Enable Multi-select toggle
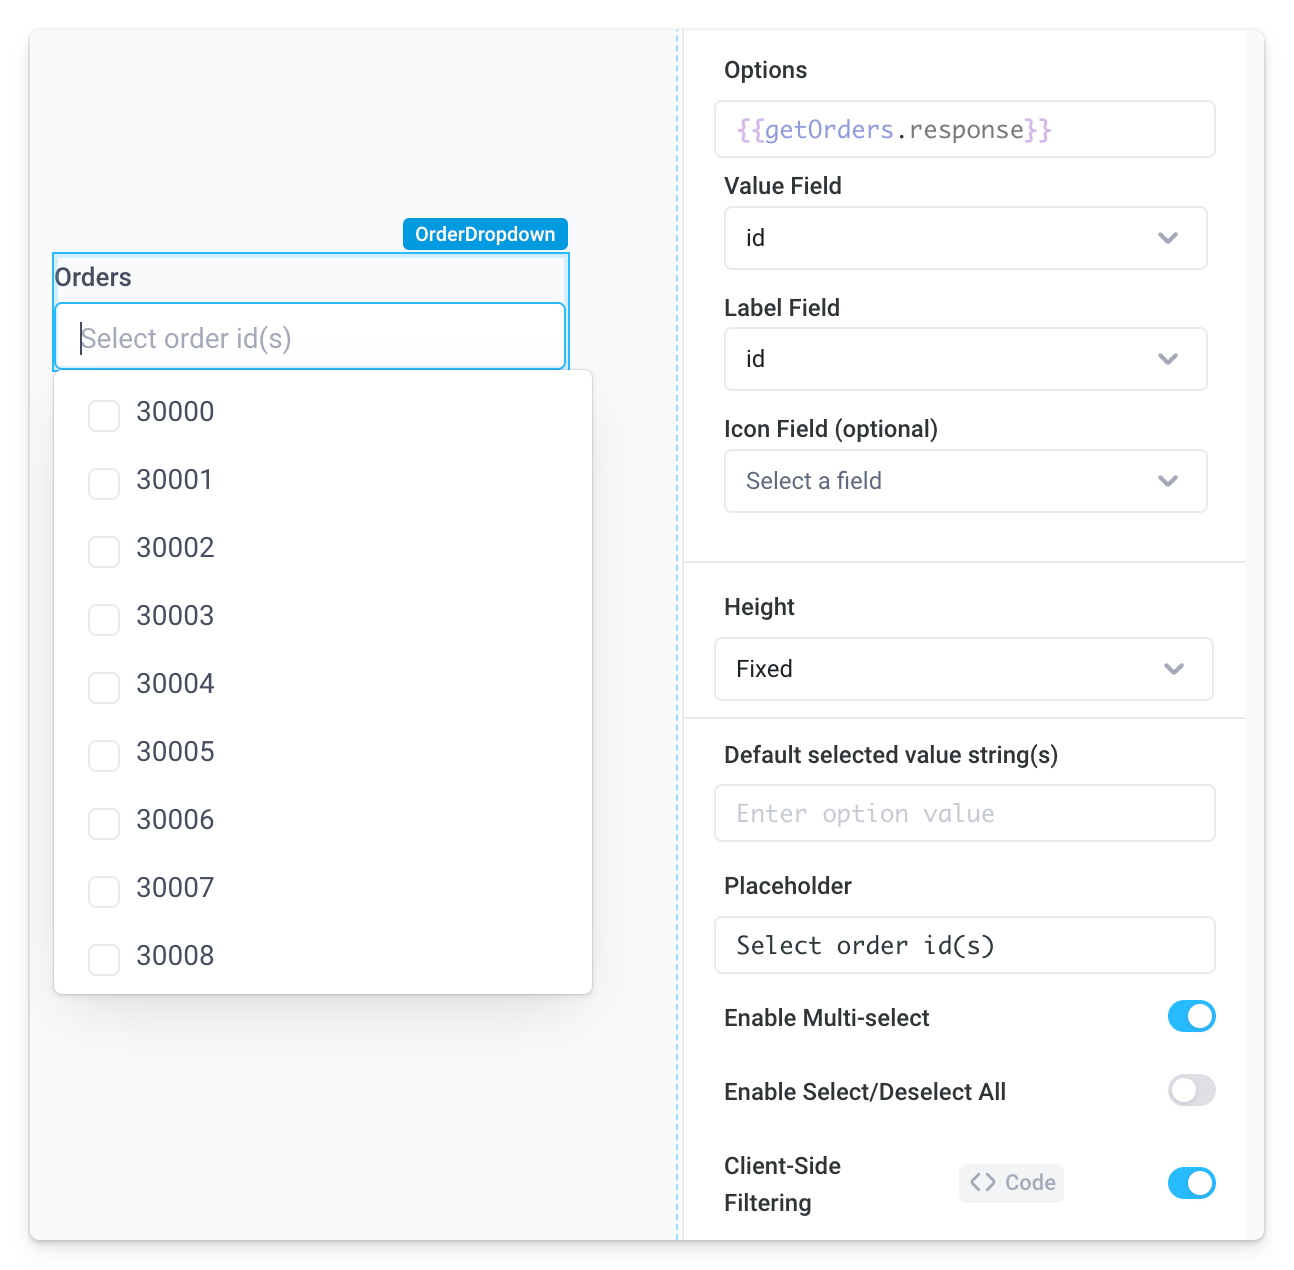1294x1270 pixels. tap(1191, 1017)
